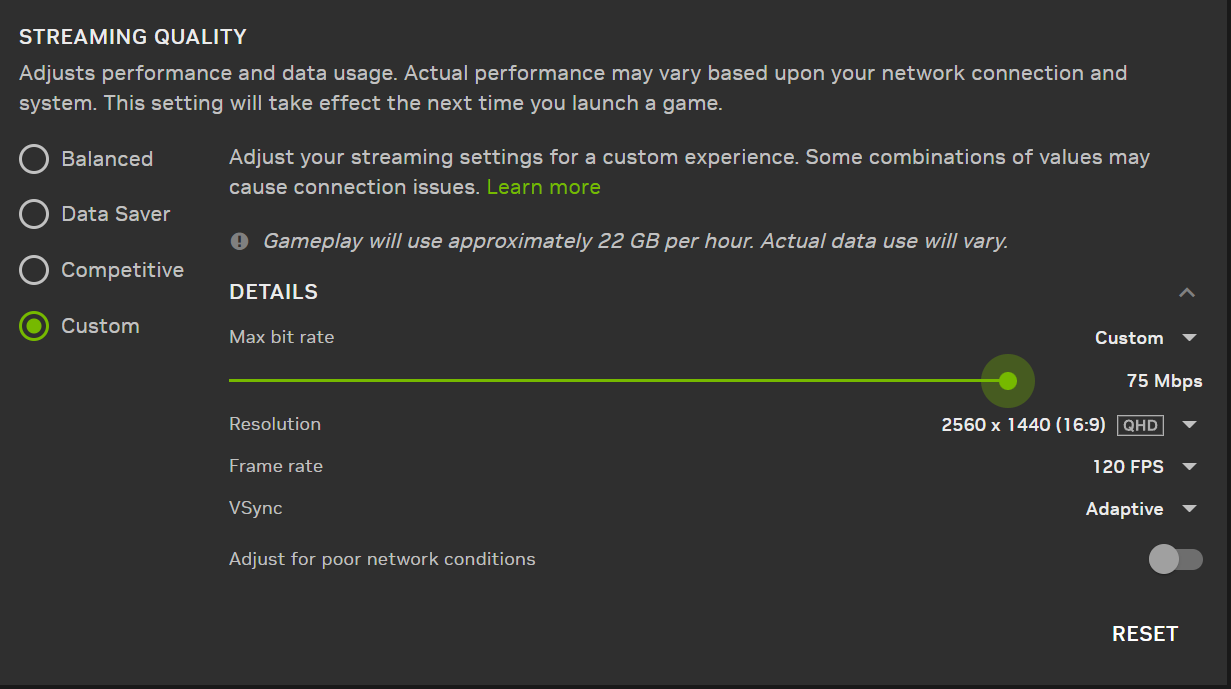Open the Resolution 2560 x 1440 dropdown
The image size is (1231, 689).
pos(1069,425)
